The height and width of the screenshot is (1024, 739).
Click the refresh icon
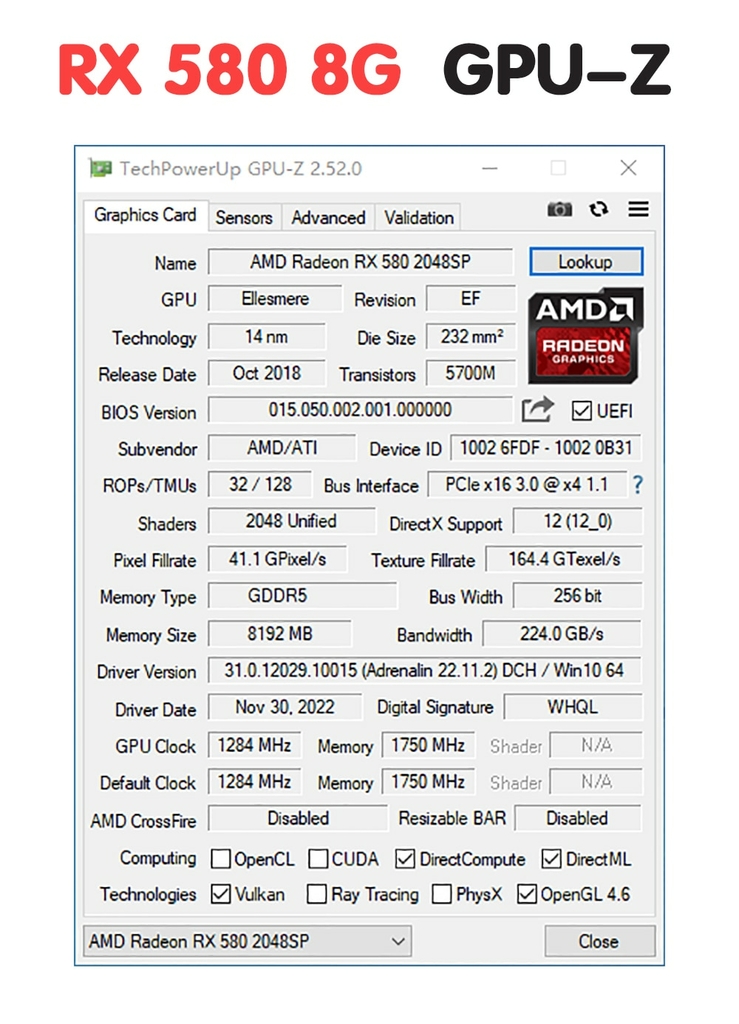coord(599,209)
